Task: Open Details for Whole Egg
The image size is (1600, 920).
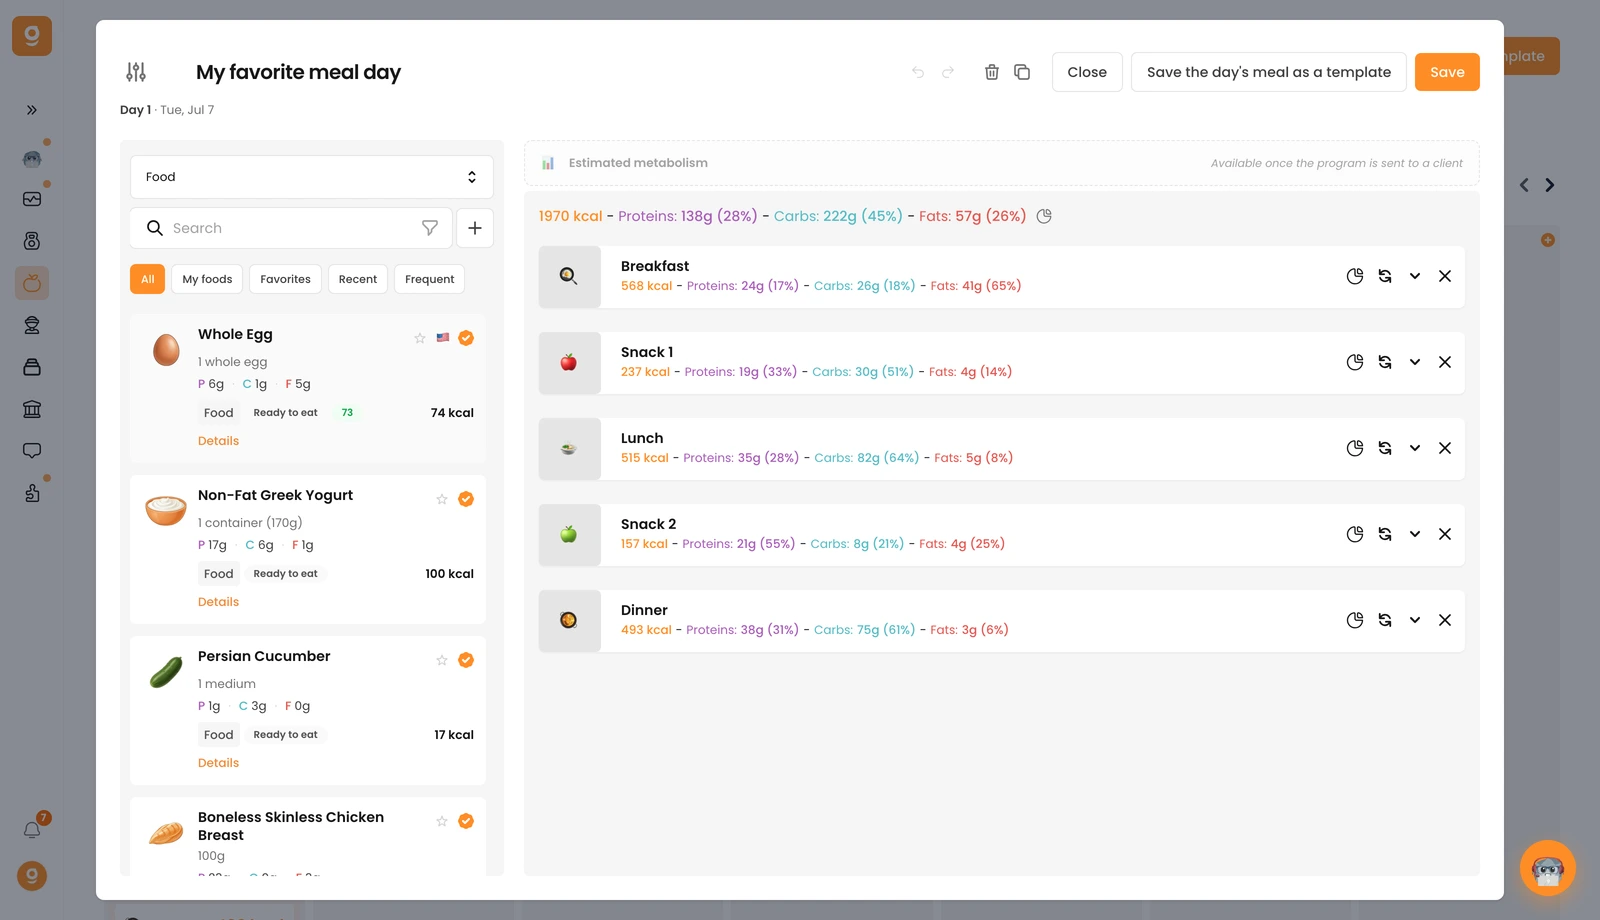Action: (x=218, y=441)
